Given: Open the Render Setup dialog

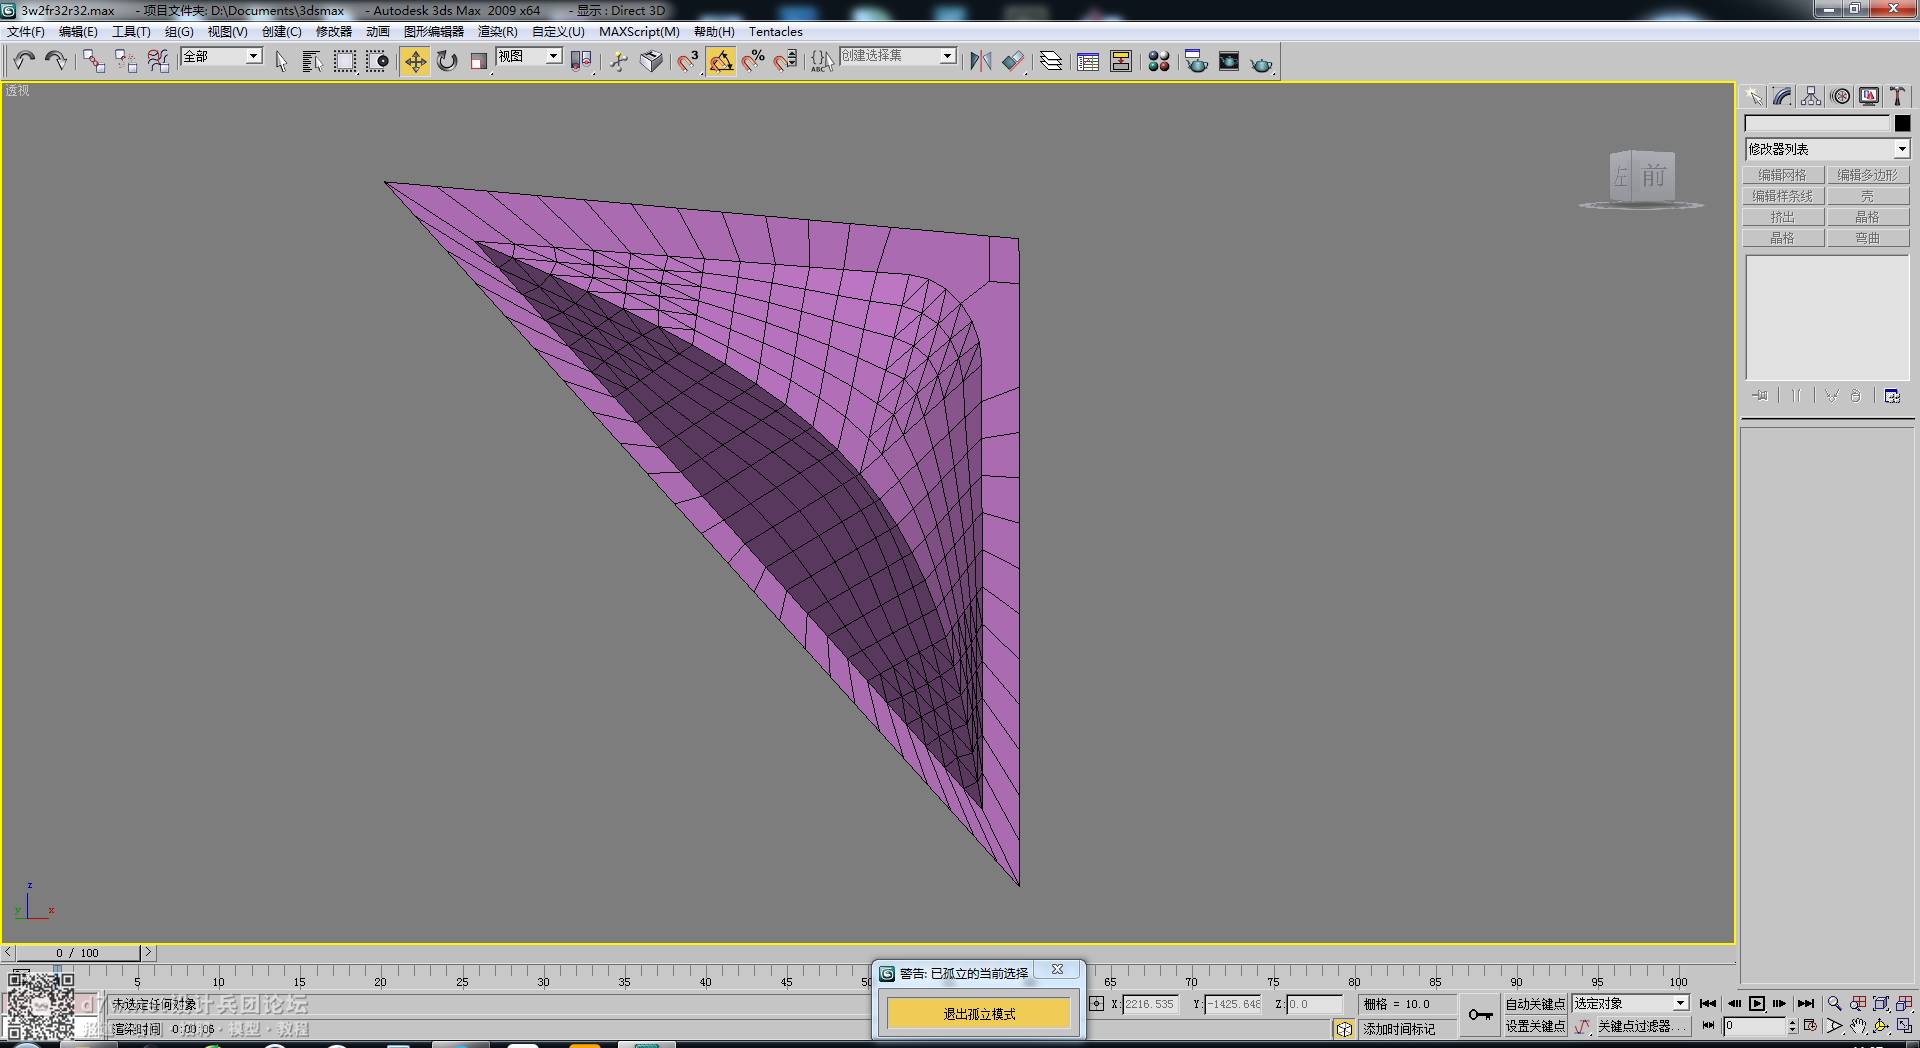Looking at the screenshot, I should pos(1196,61).
